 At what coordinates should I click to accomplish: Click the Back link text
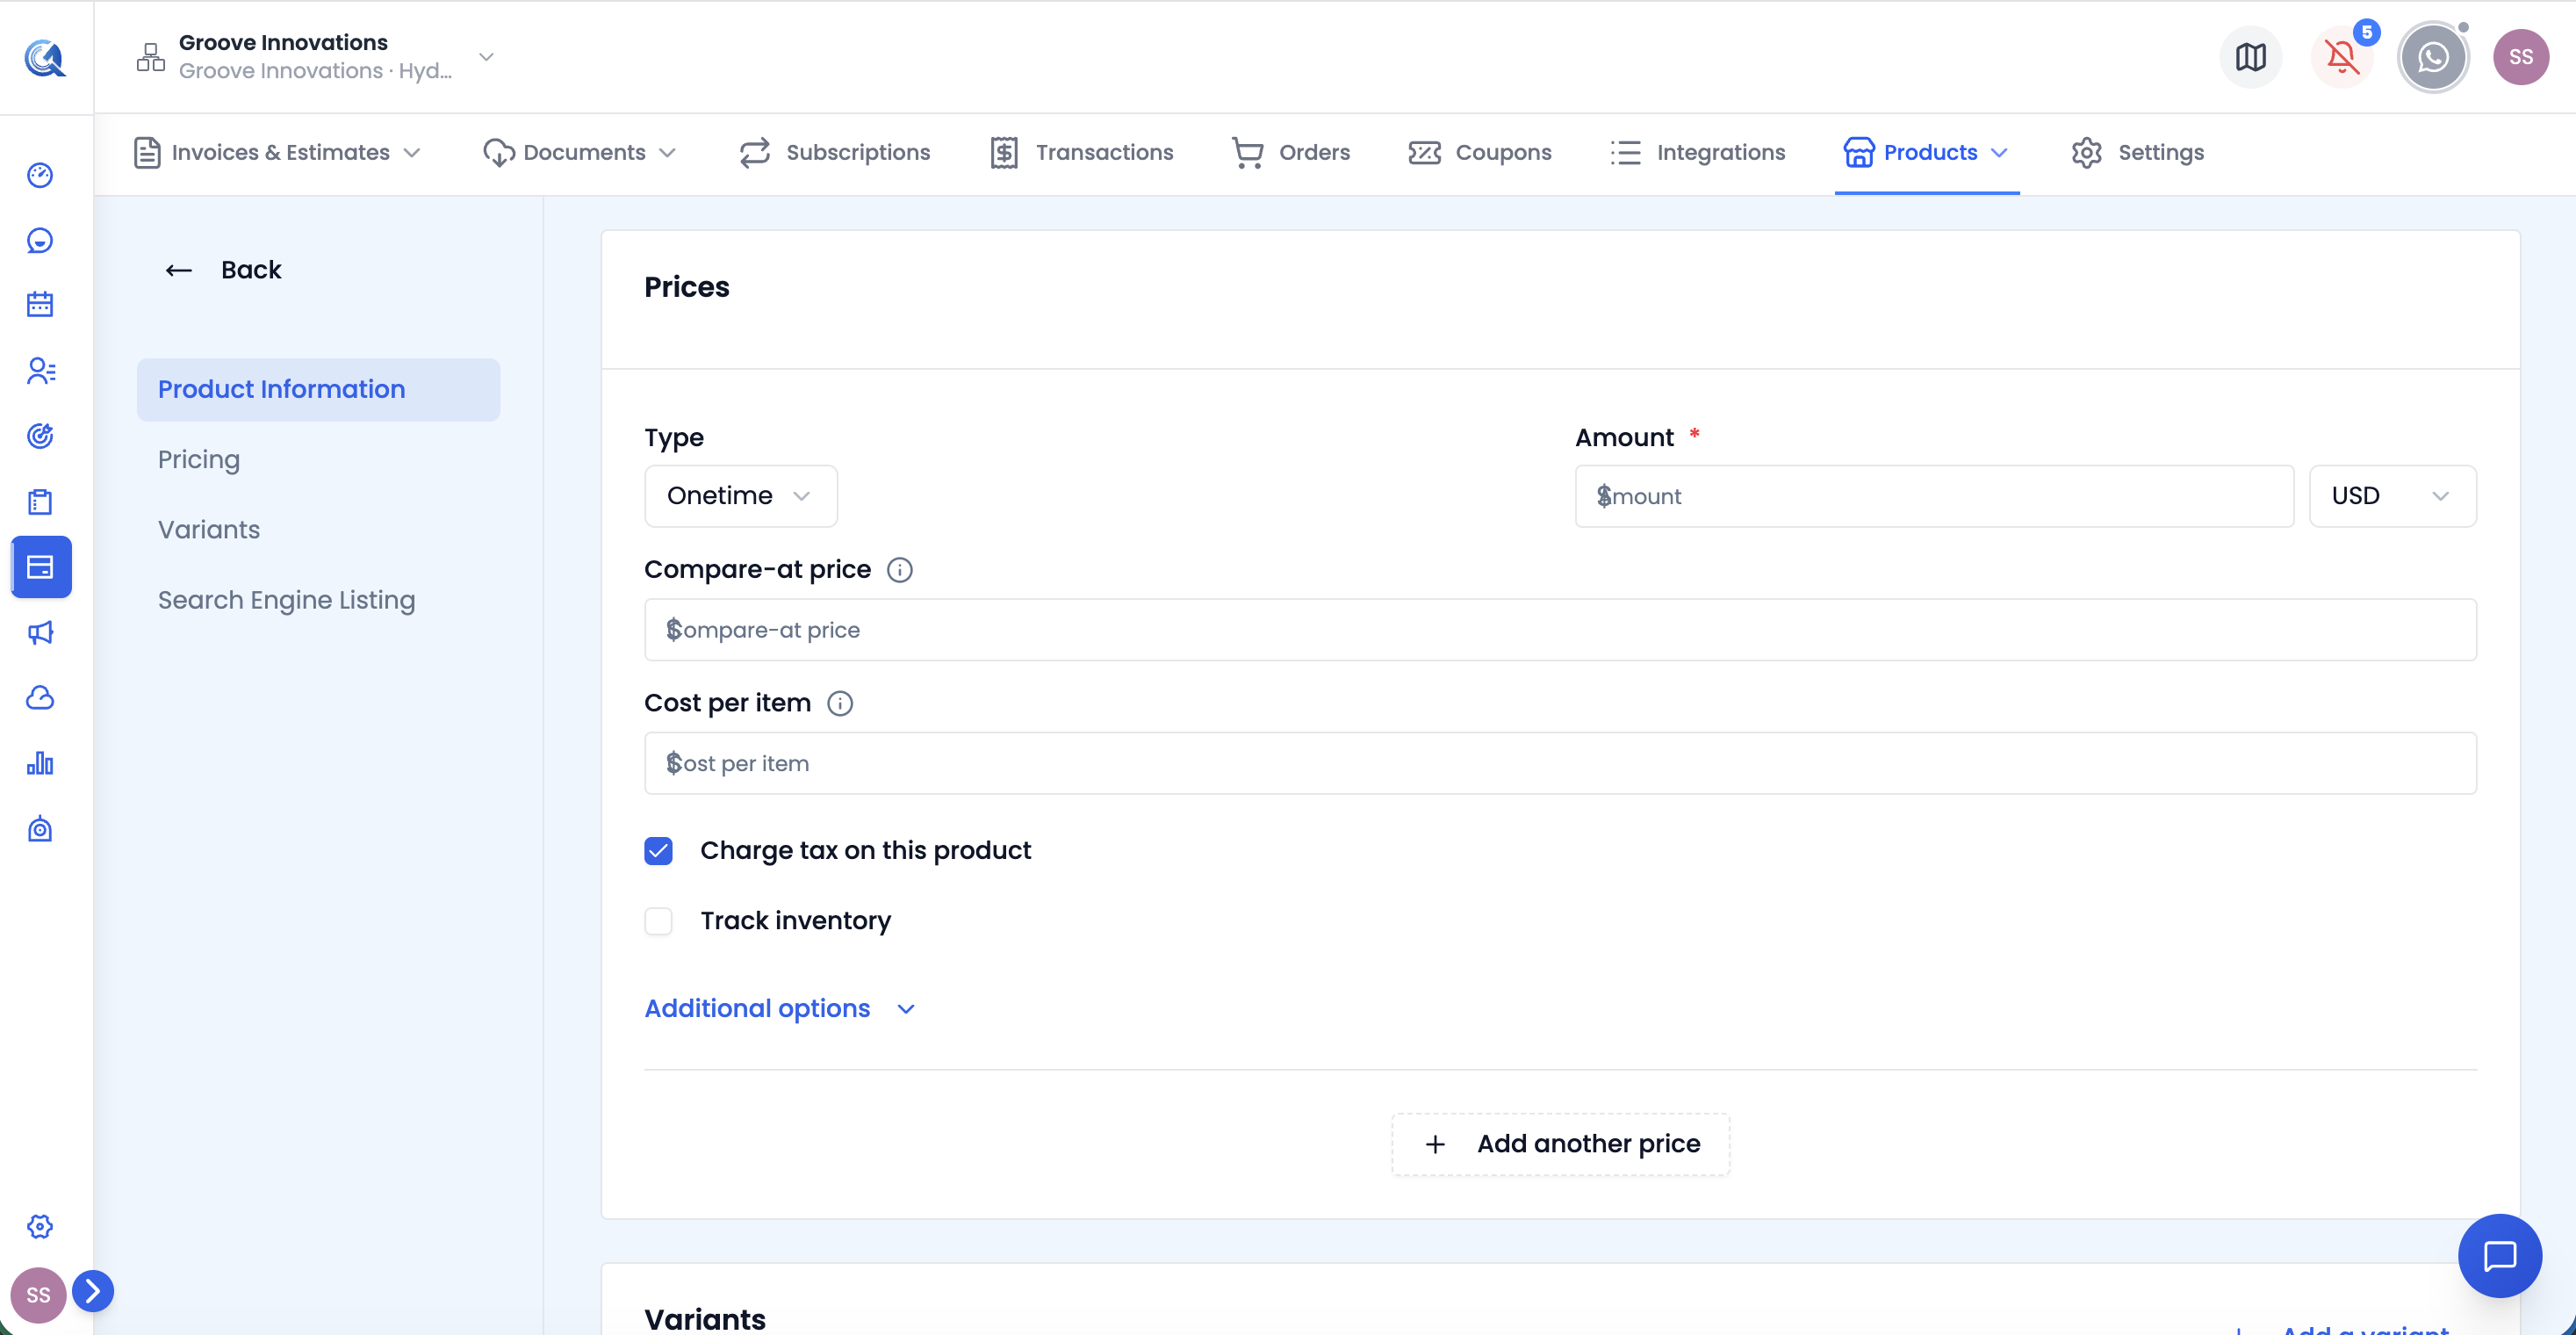point(251,270)
